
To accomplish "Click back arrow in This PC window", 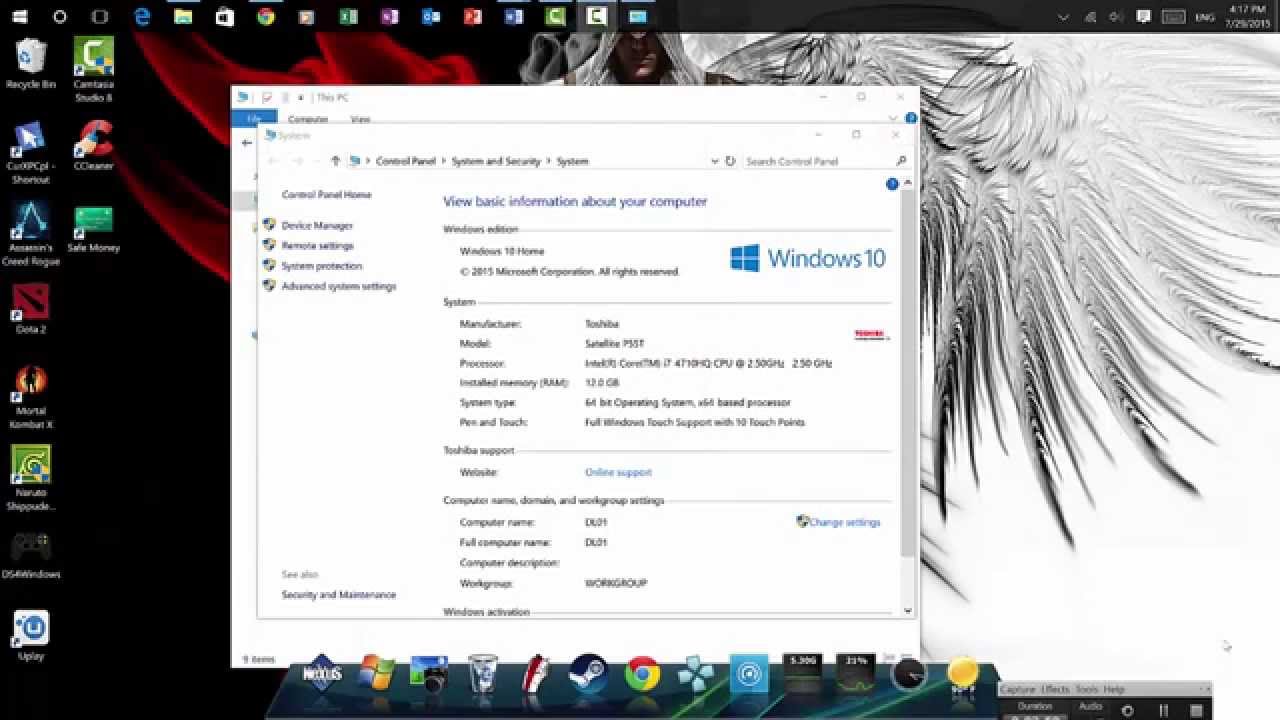I will coord(247,143).
